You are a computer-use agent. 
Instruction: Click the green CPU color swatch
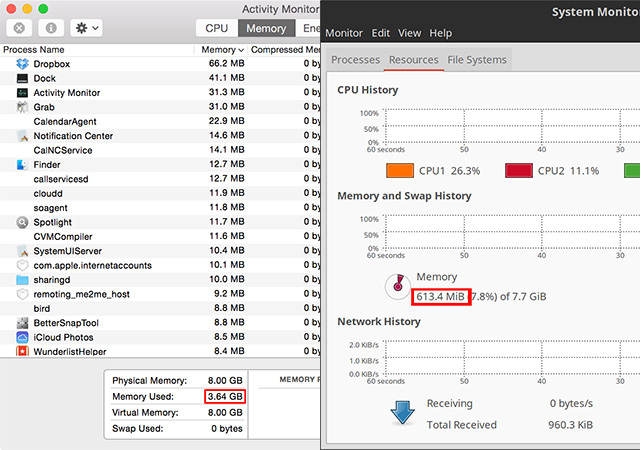(x=632, y=170)
